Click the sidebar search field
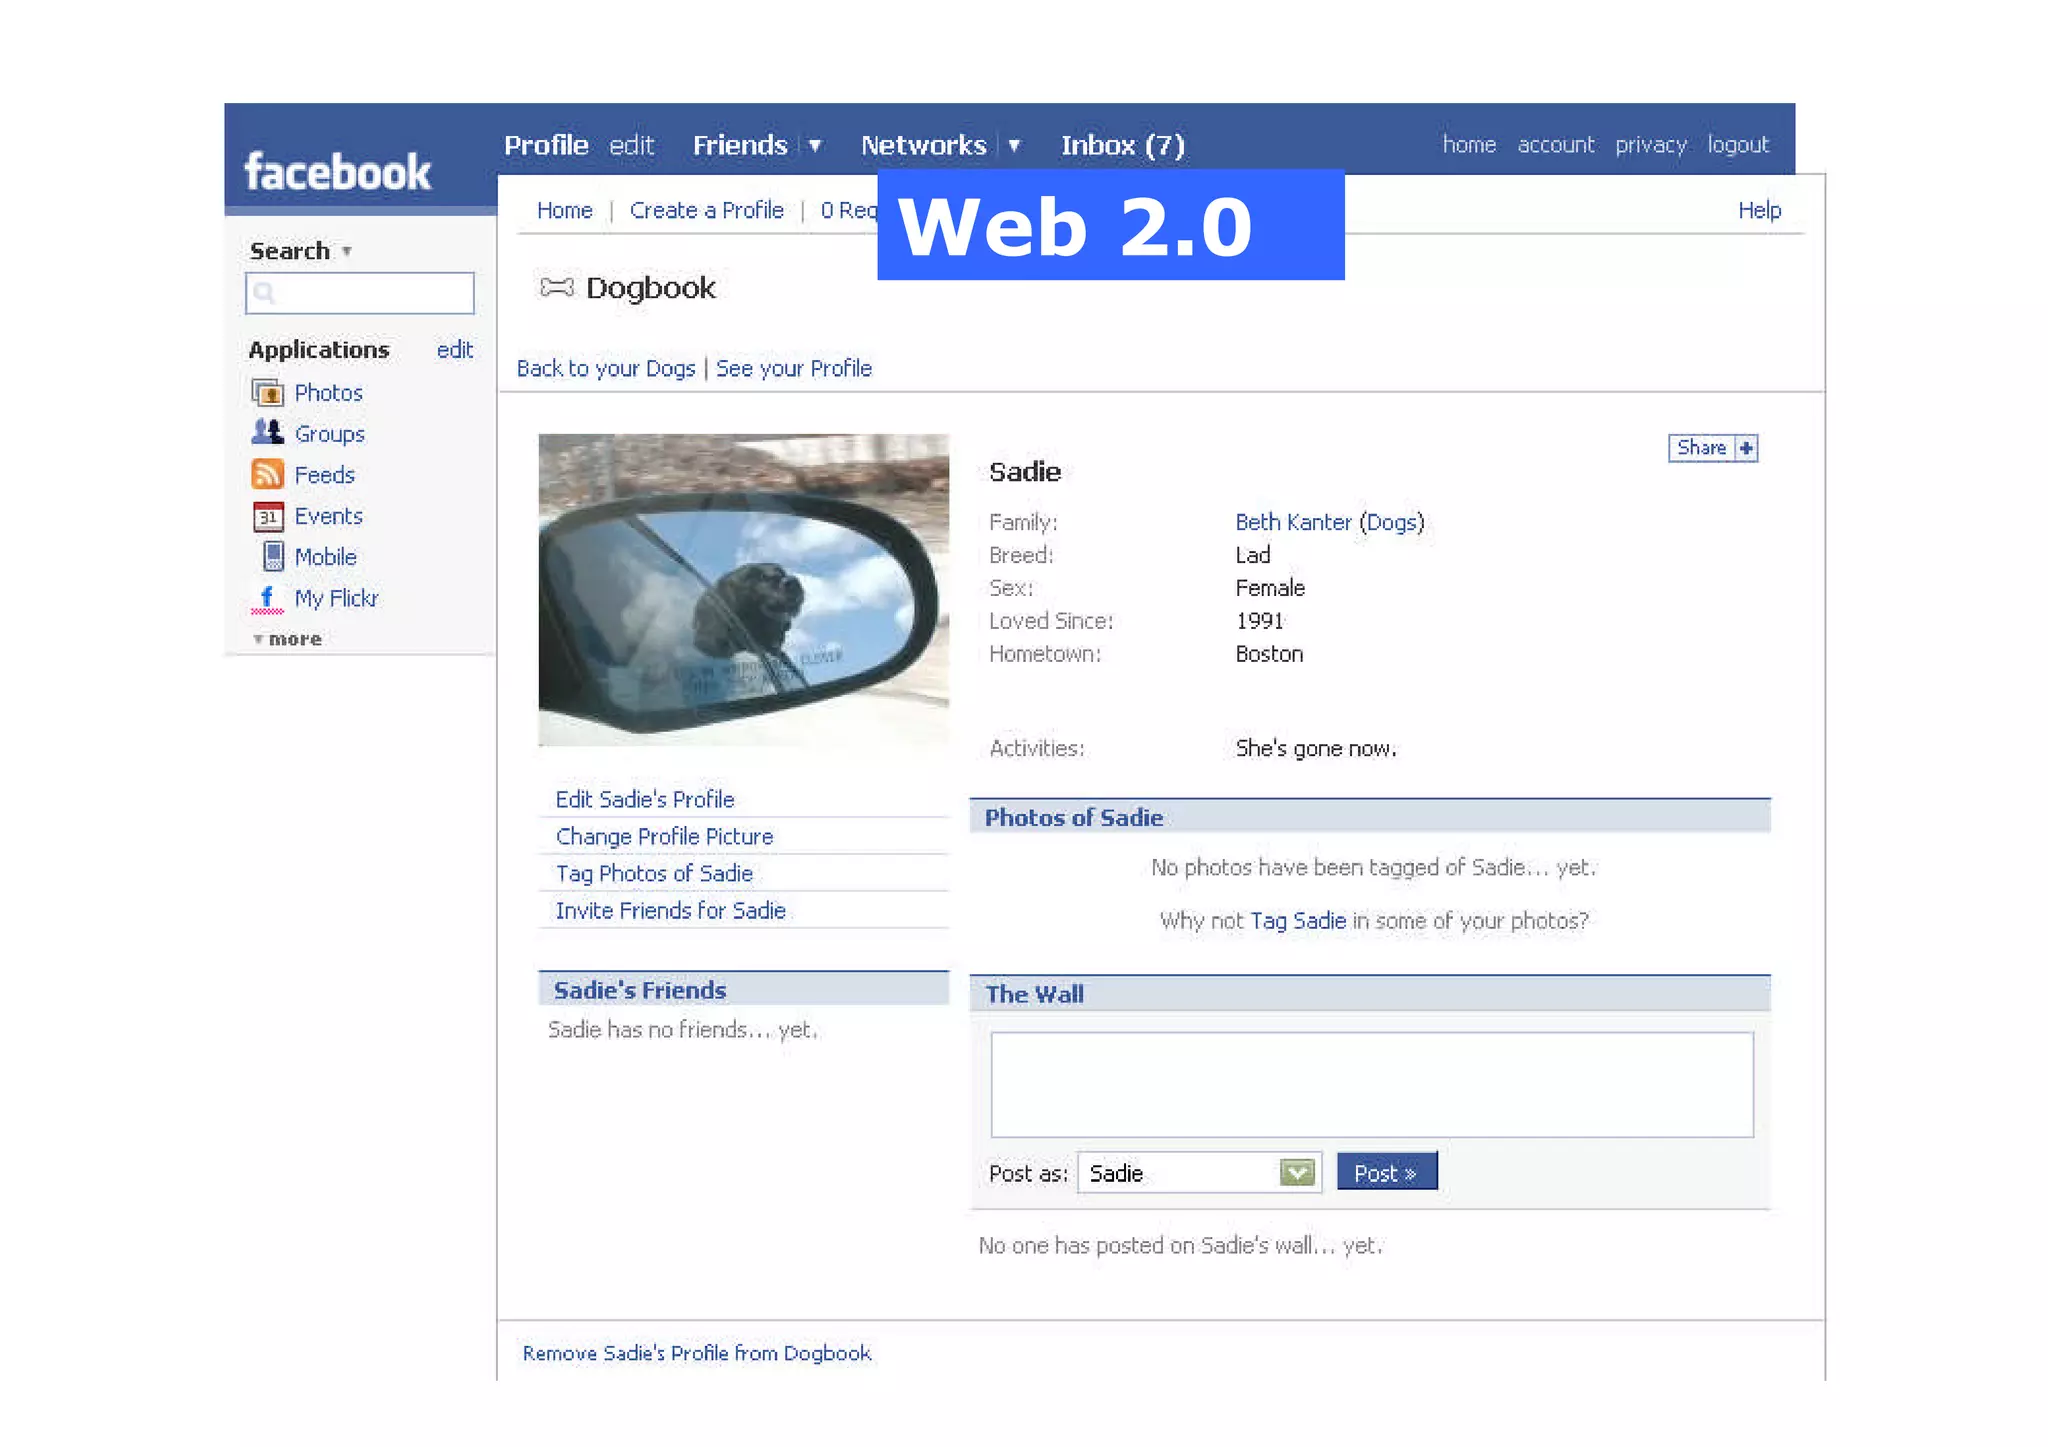 [360, 293]
